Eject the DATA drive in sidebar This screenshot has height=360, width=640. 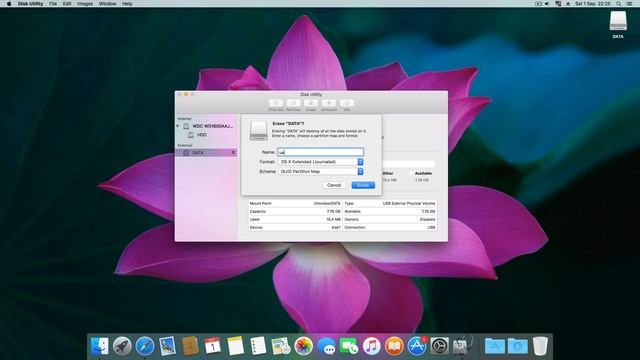pyautogui.click(x=233, y=153)
